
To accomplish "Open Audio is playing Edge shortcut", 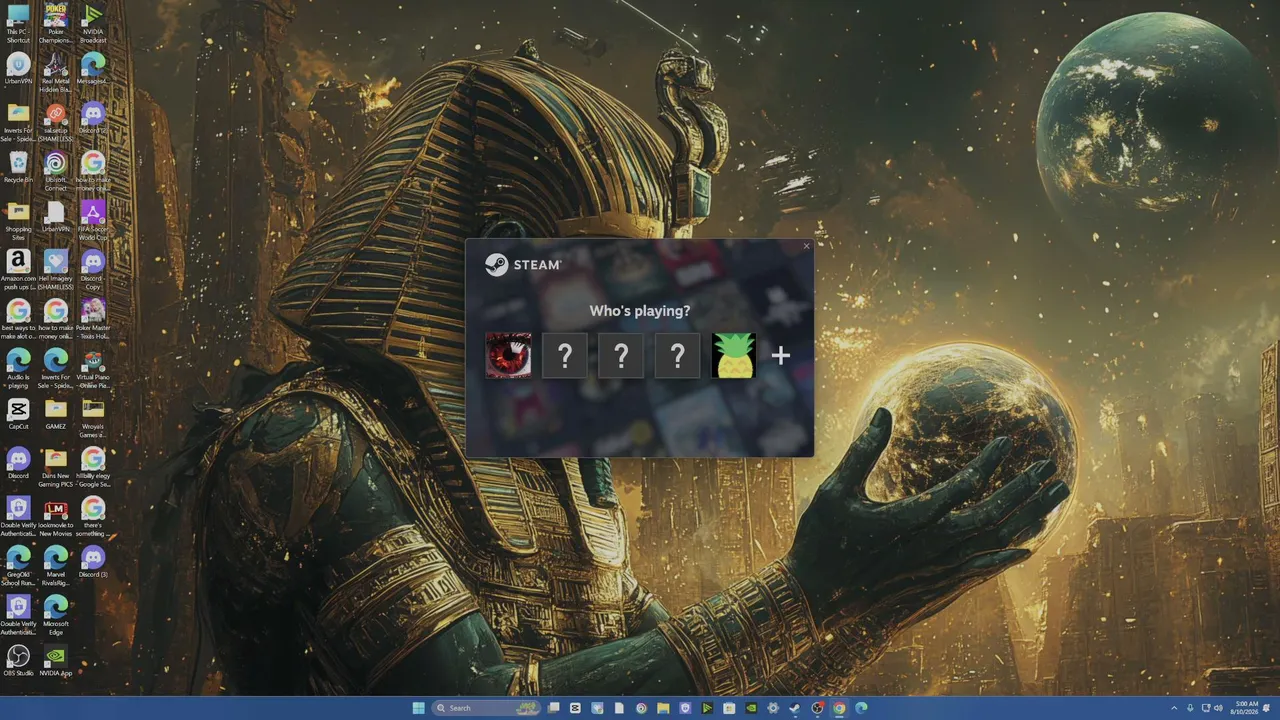I will coord(18,368).
